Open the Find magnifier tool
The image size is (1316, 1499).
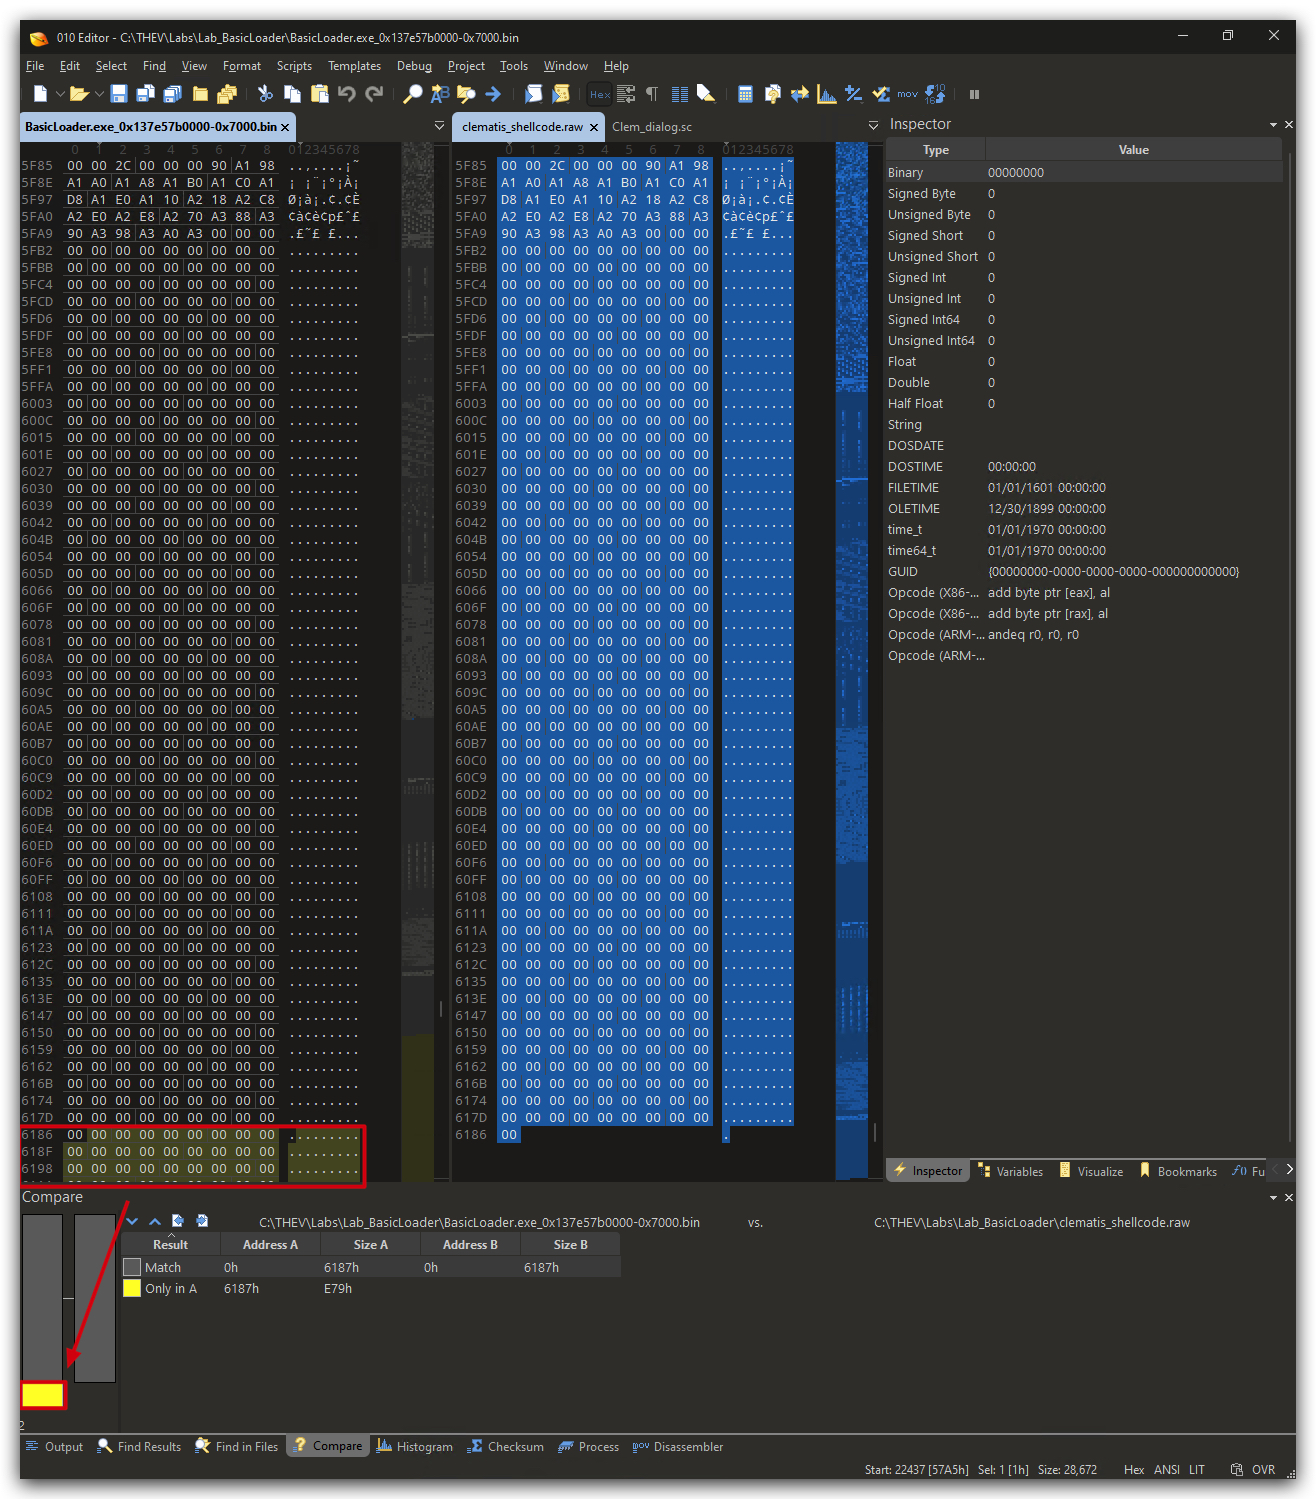pyautogui.click(x=412, y=94)
